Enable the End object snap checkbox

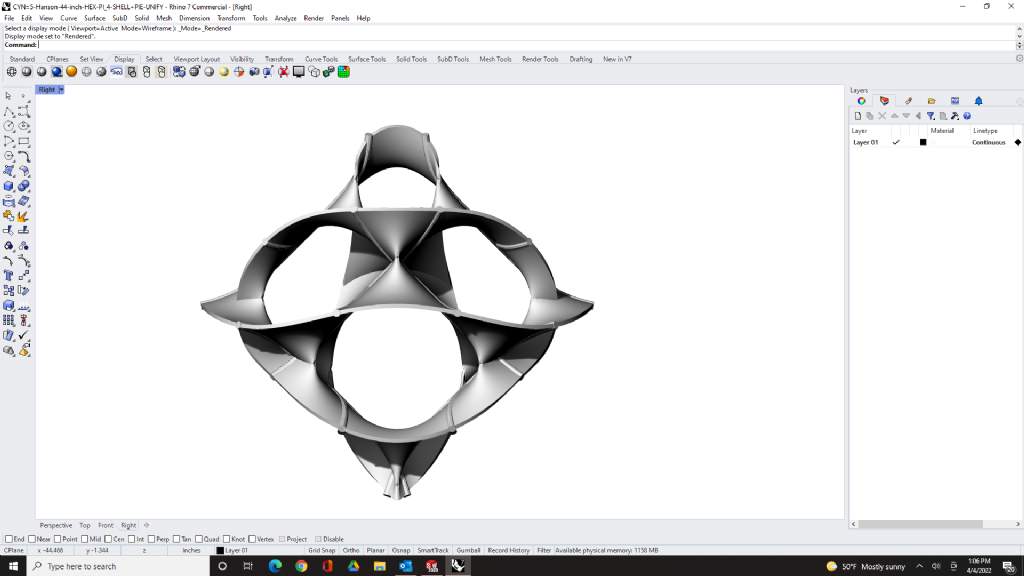tap(9, 539)
